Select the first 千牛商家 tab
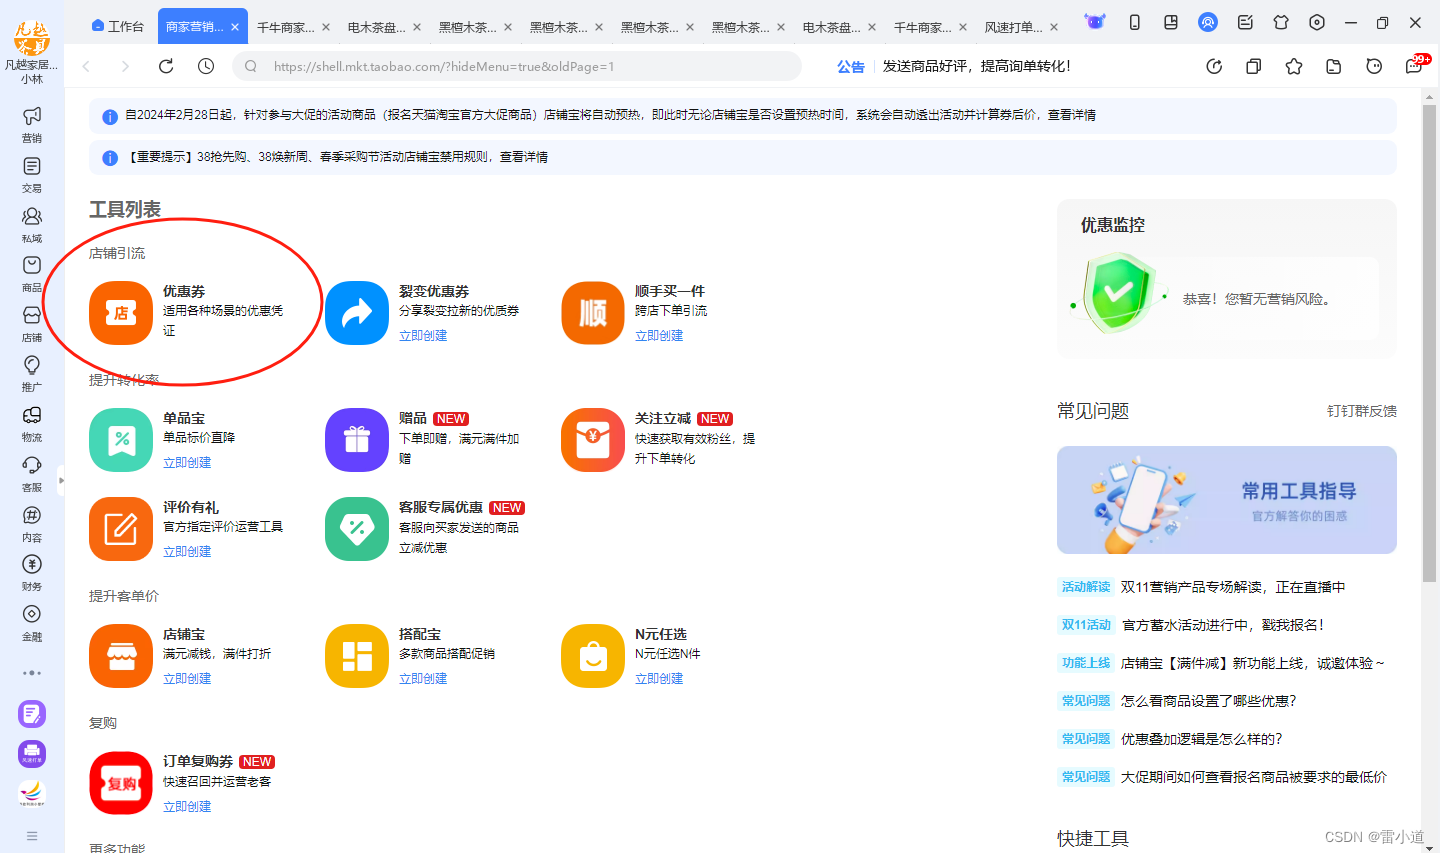The image size is (1440, 853). pos(285,27)
